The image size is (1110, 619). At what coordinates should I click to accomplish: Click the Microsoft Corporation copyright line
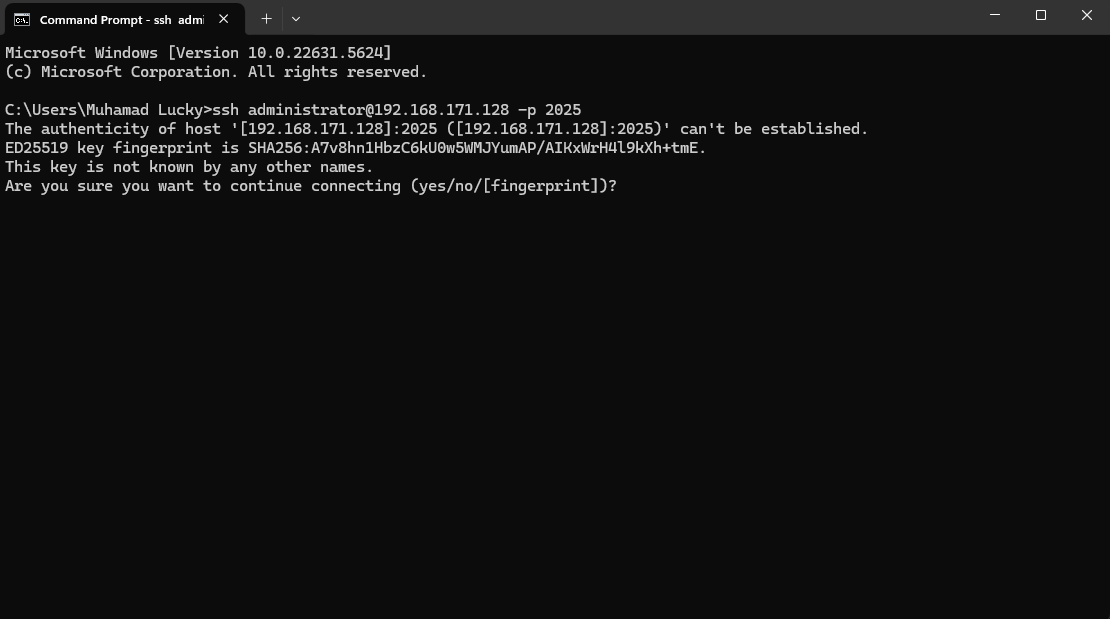[x=216, y=72]
